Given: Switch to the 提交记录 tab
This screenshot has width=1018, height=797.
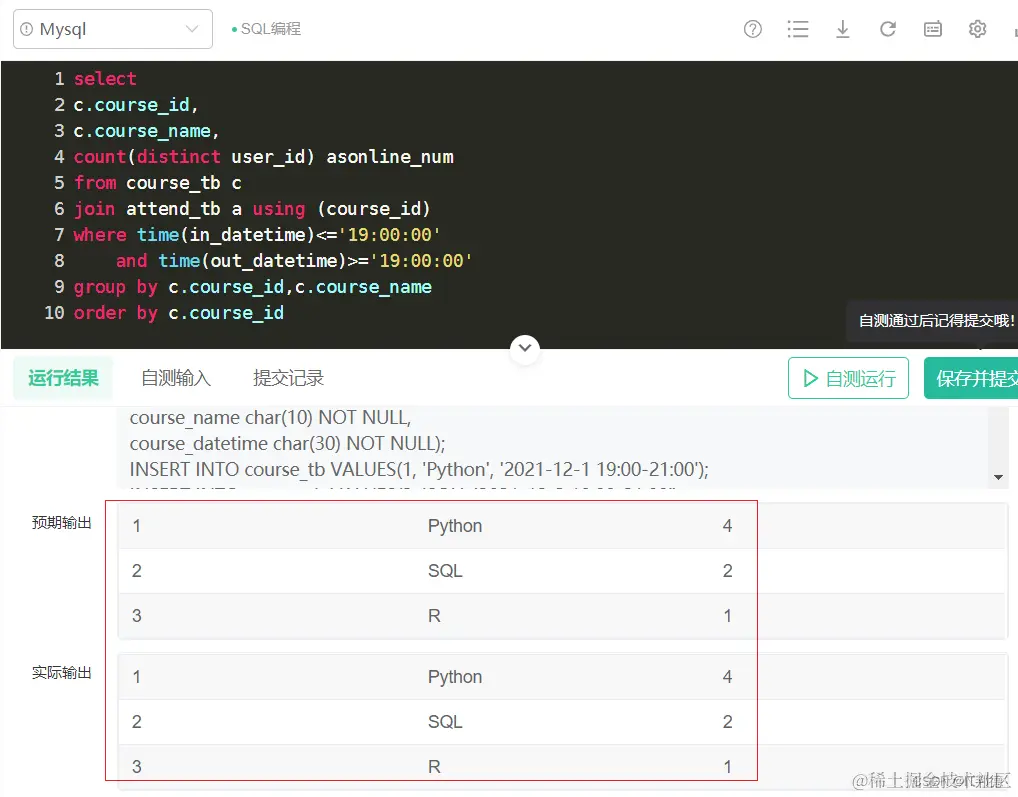Looking at the screenshot, I should click(288, 378).
